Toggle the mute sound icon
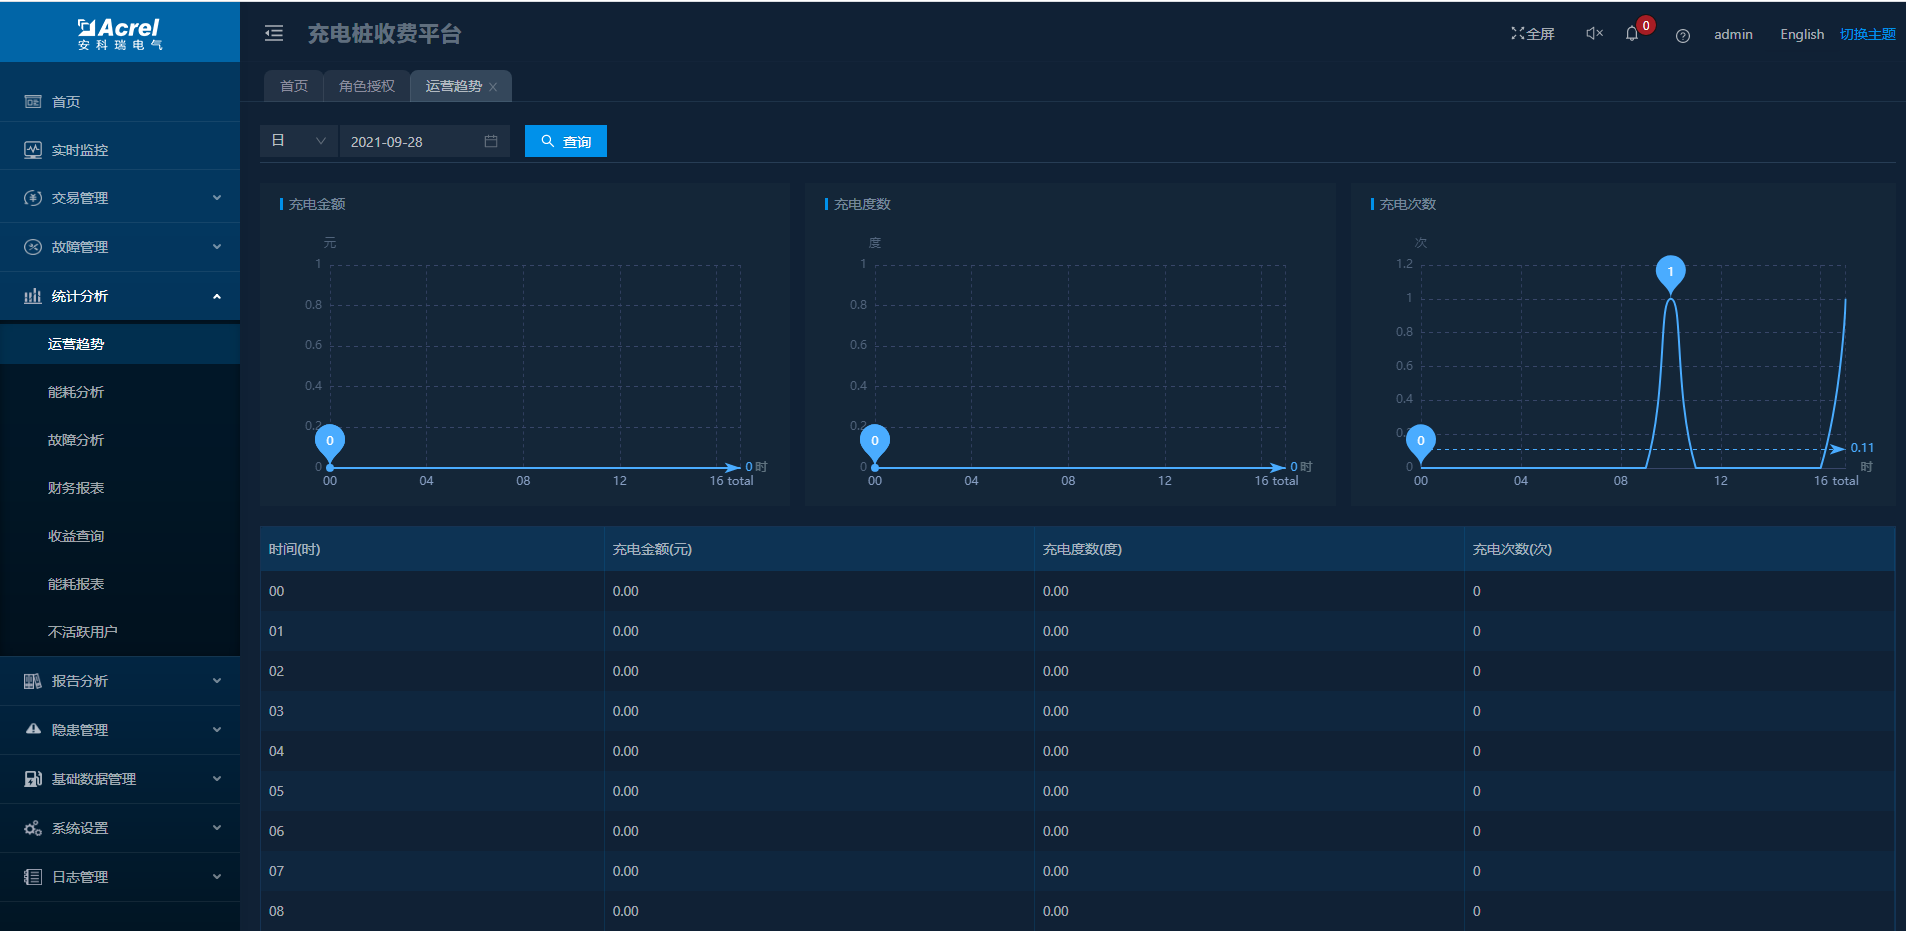This screenshot has height=931, width=1906. (1594, 34)
